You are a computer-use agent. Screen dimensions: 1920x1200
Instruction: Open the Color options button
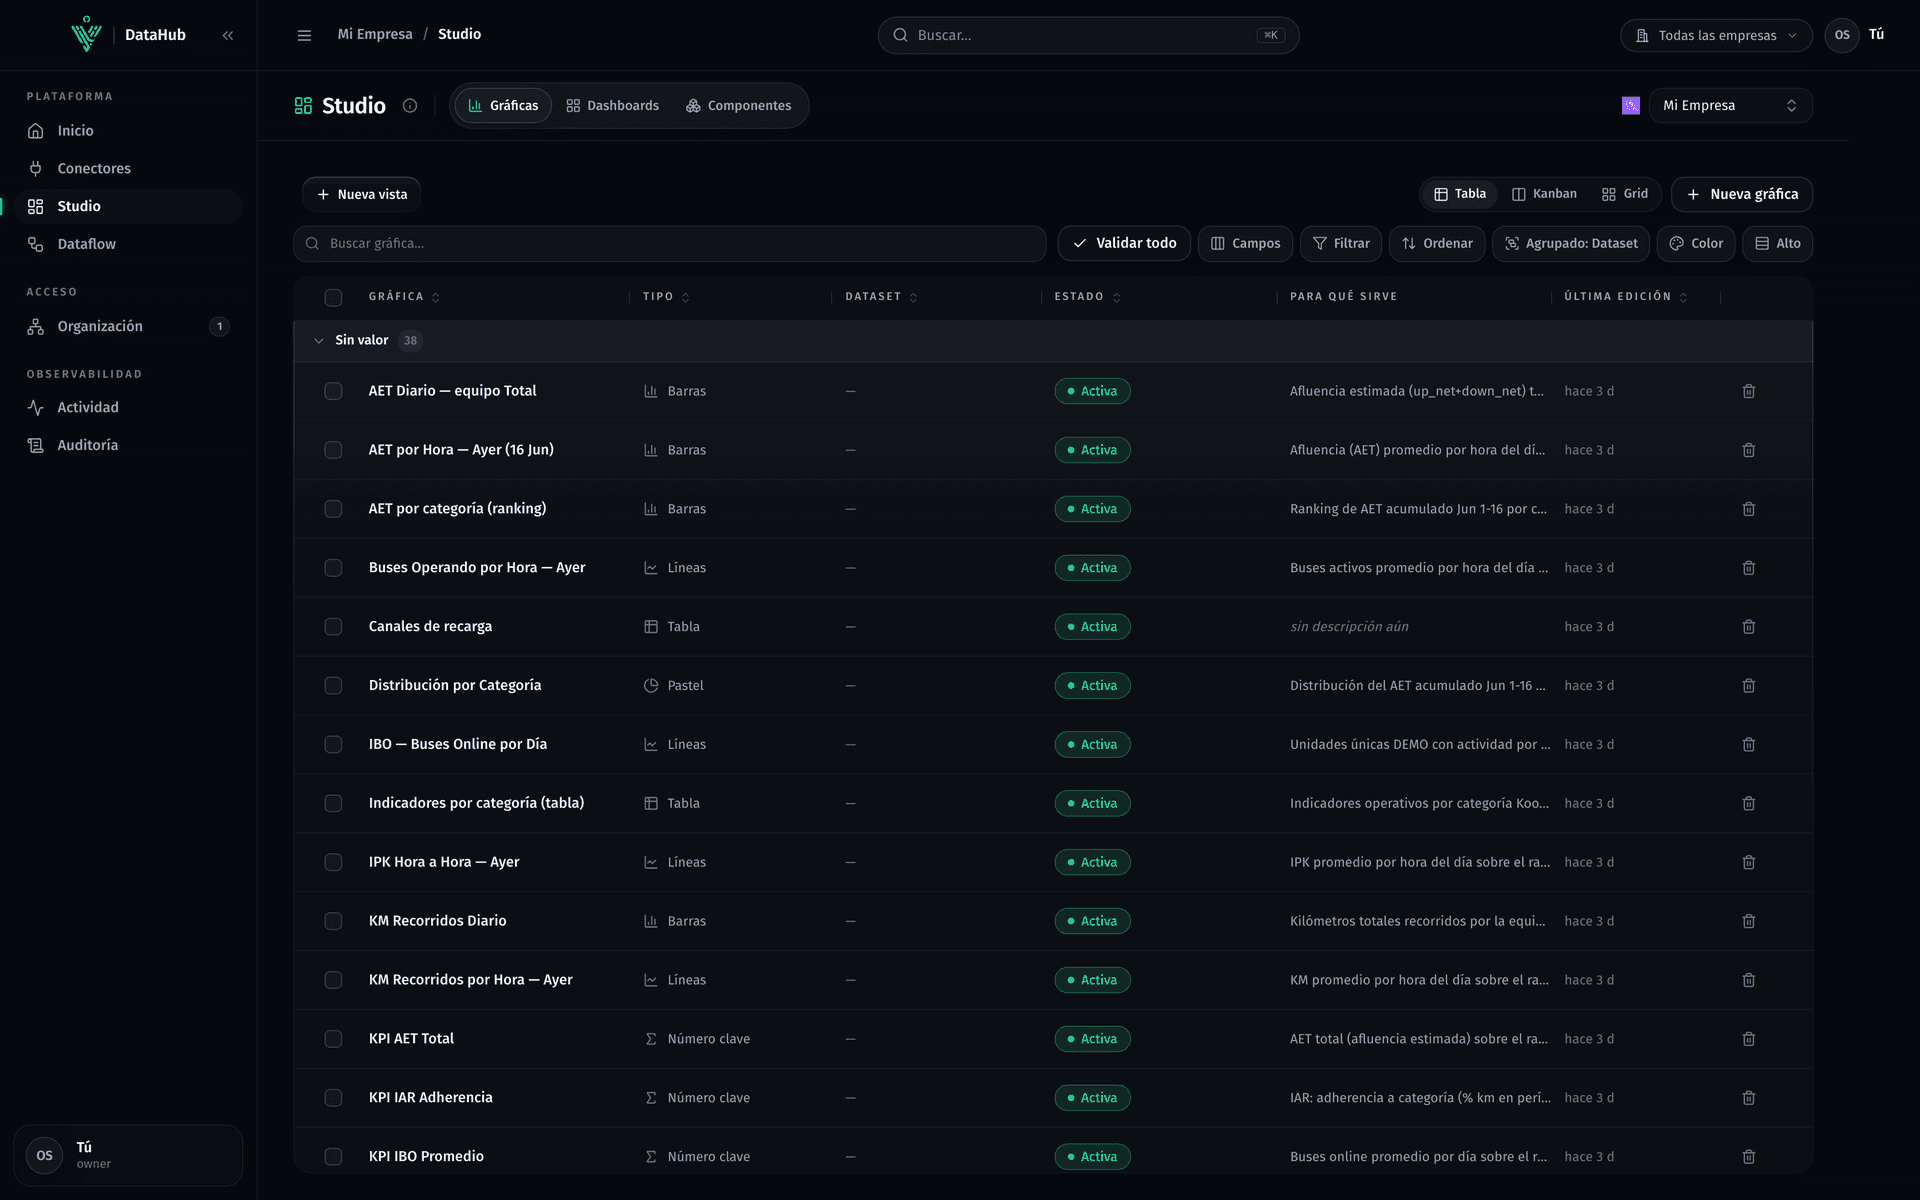click(x=1696, y=244)
